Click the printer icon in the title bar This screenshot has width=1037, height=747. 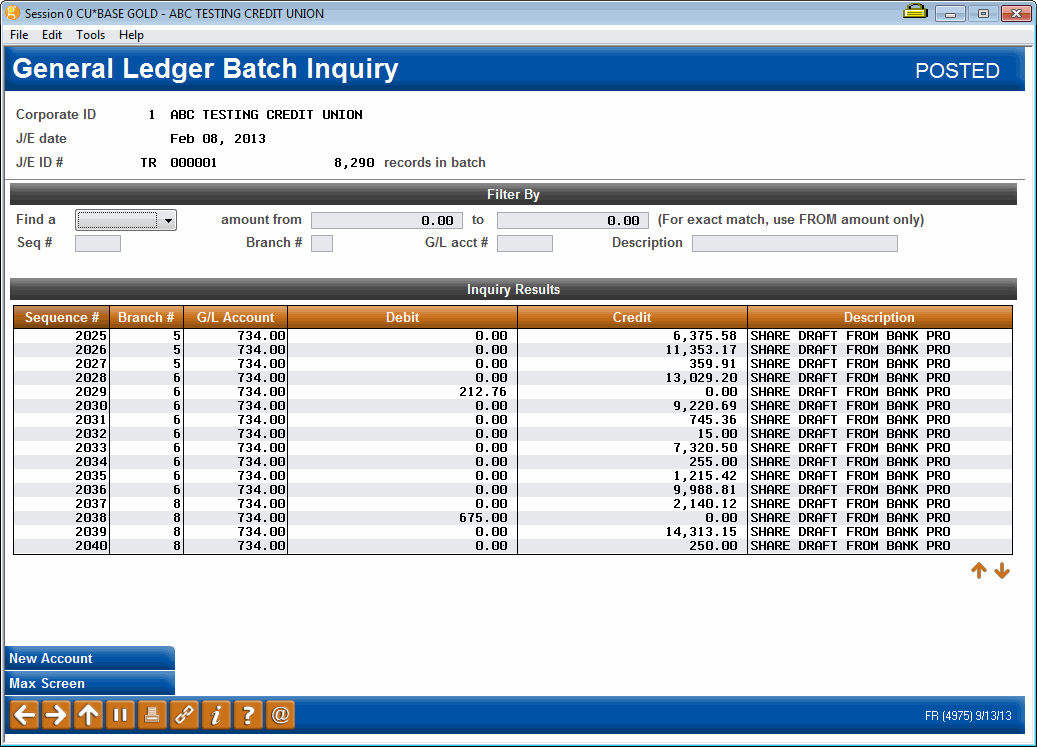[915, 12]
